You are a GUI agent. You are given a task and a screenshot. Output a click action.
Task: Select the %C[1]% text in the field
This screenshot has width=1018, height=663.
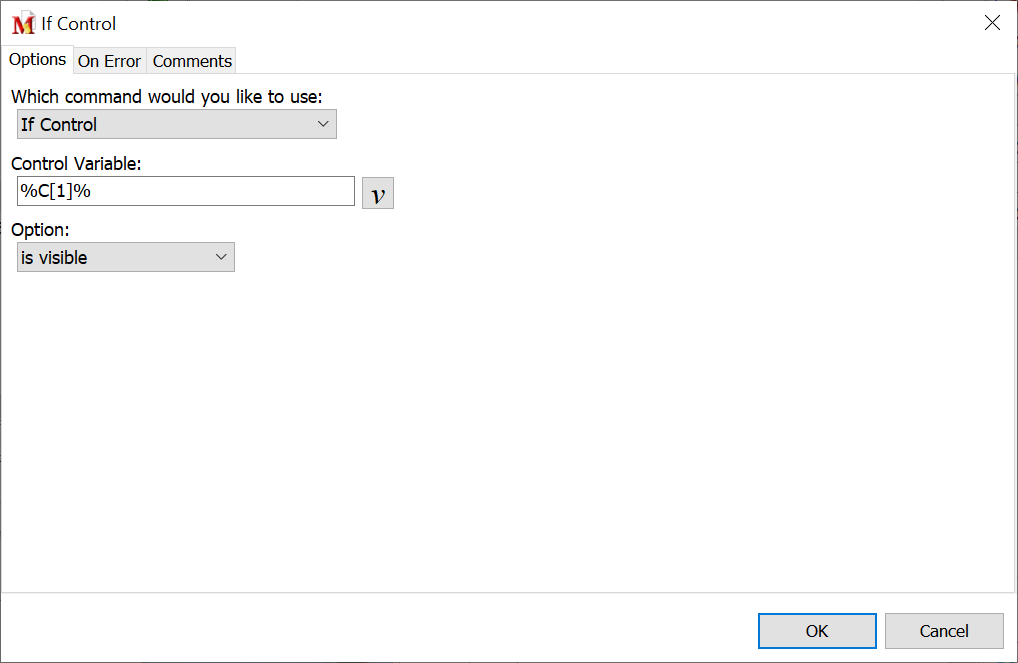[55, 191]
